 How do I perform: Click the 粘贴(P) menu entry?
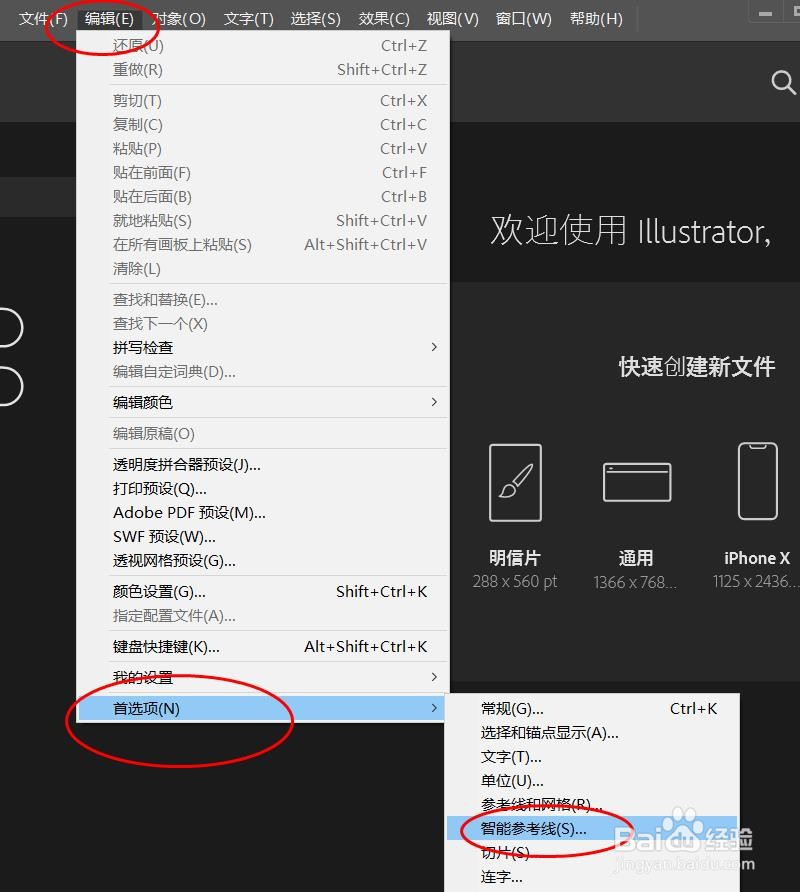(x=263, y=148)
